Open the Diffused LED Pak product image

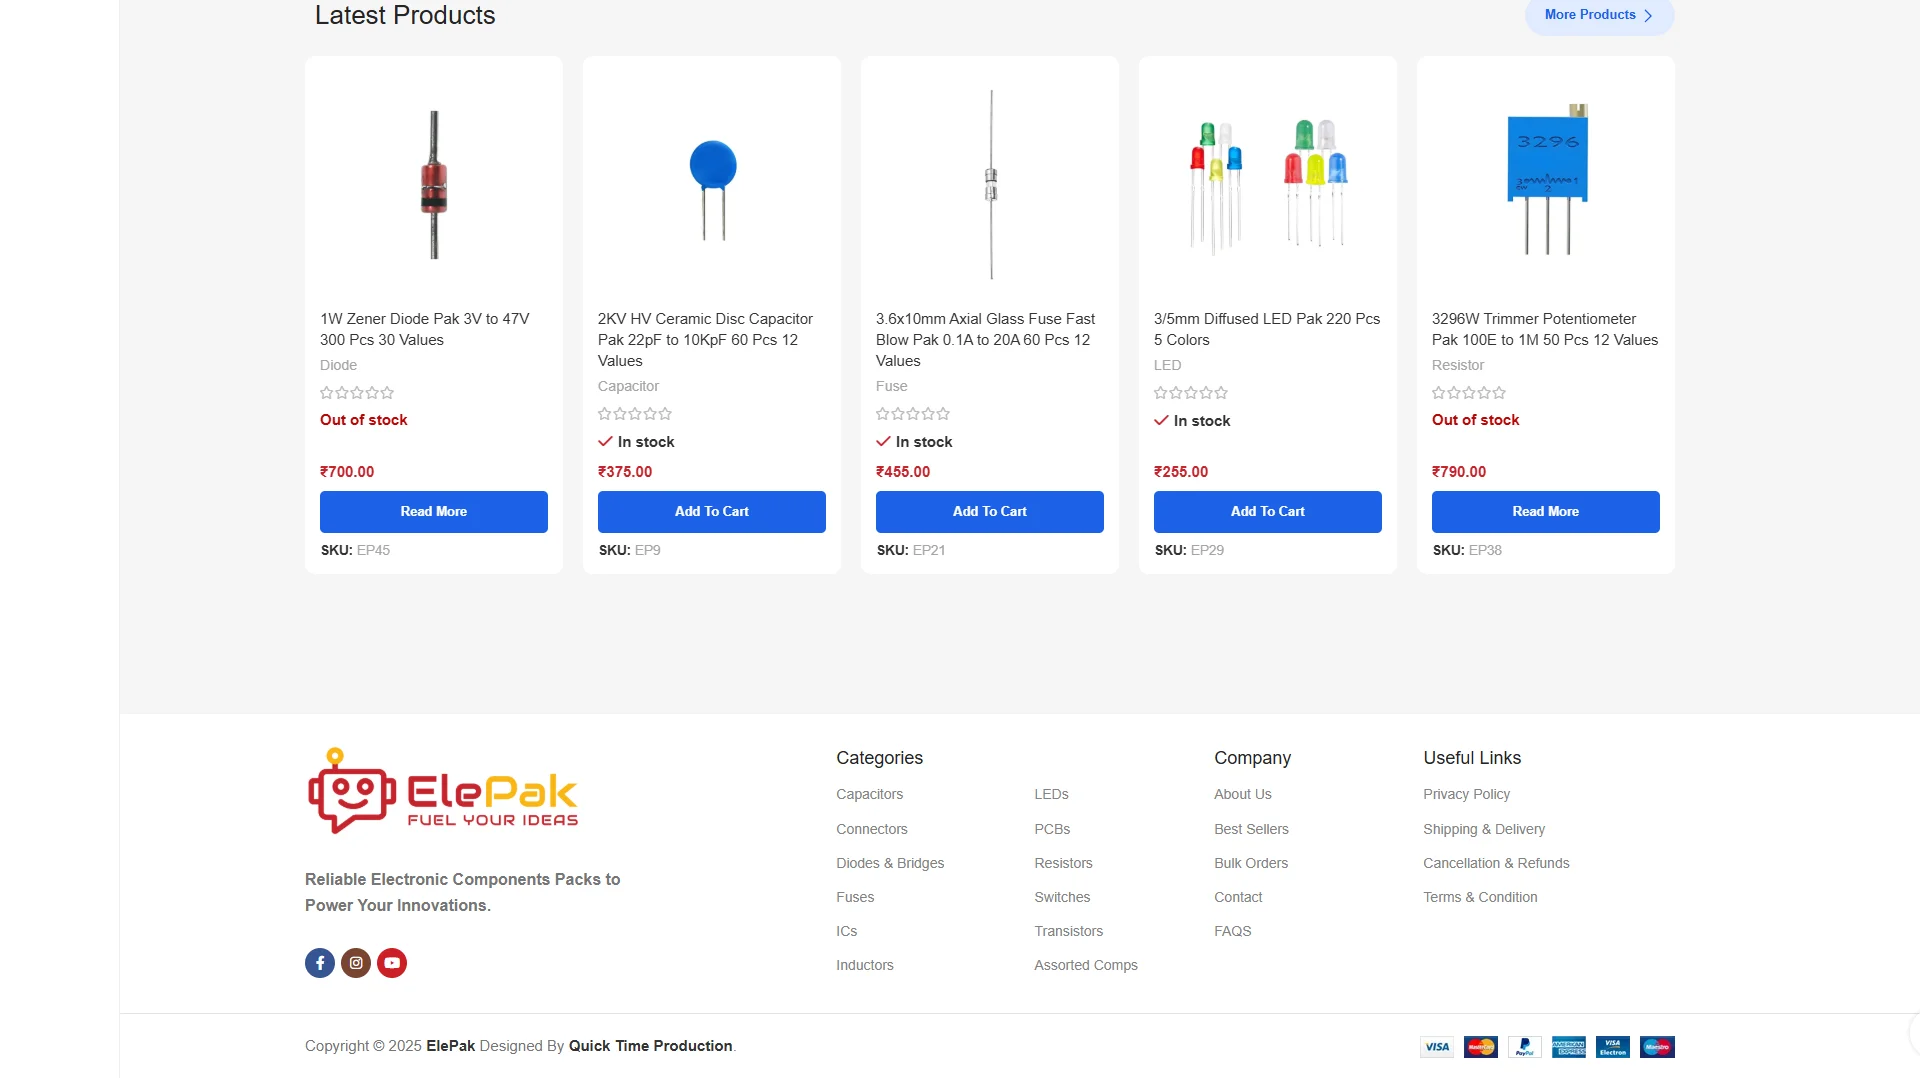point(1267,185)
